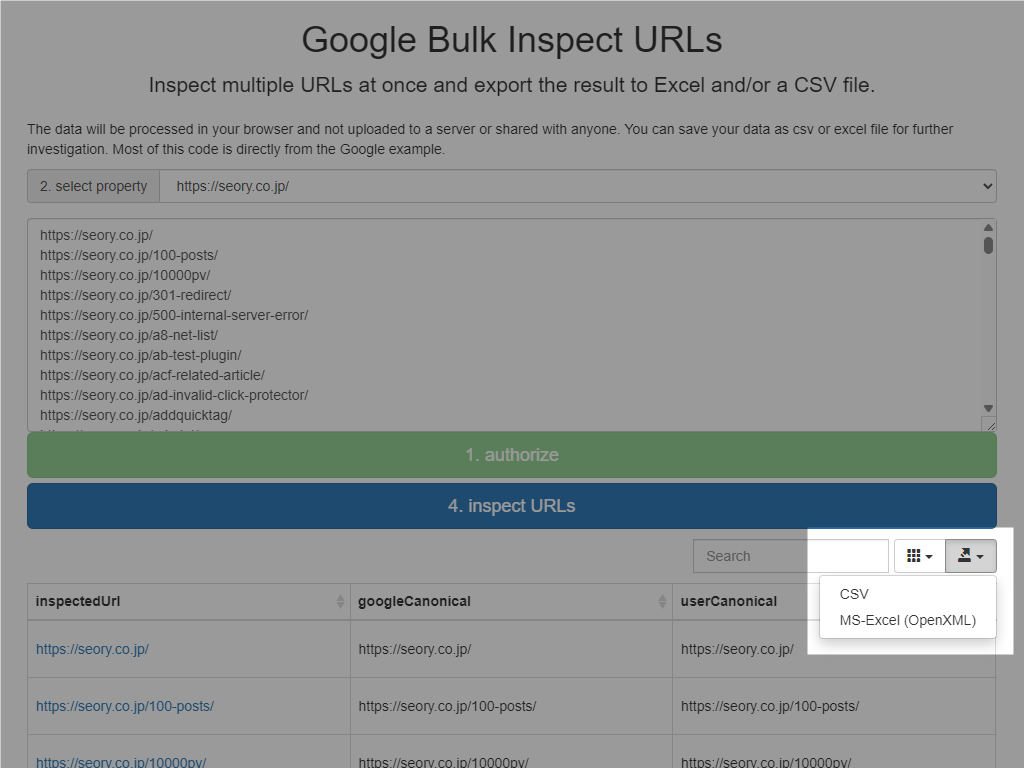The image size is (1024, 768).
Task: Sort by inspectedUrl column arrows
Action: (x=340, y=601)
